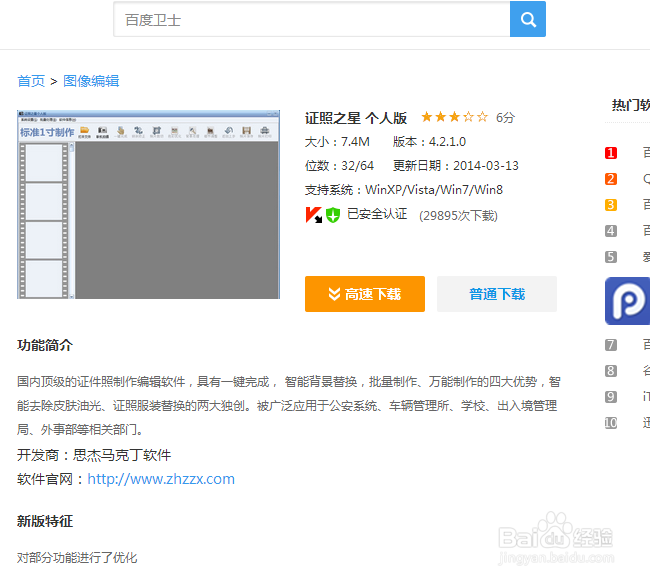The image size is (650, 581).
Task: Click the 大小：7.4M text
Action: click(337, 142)
